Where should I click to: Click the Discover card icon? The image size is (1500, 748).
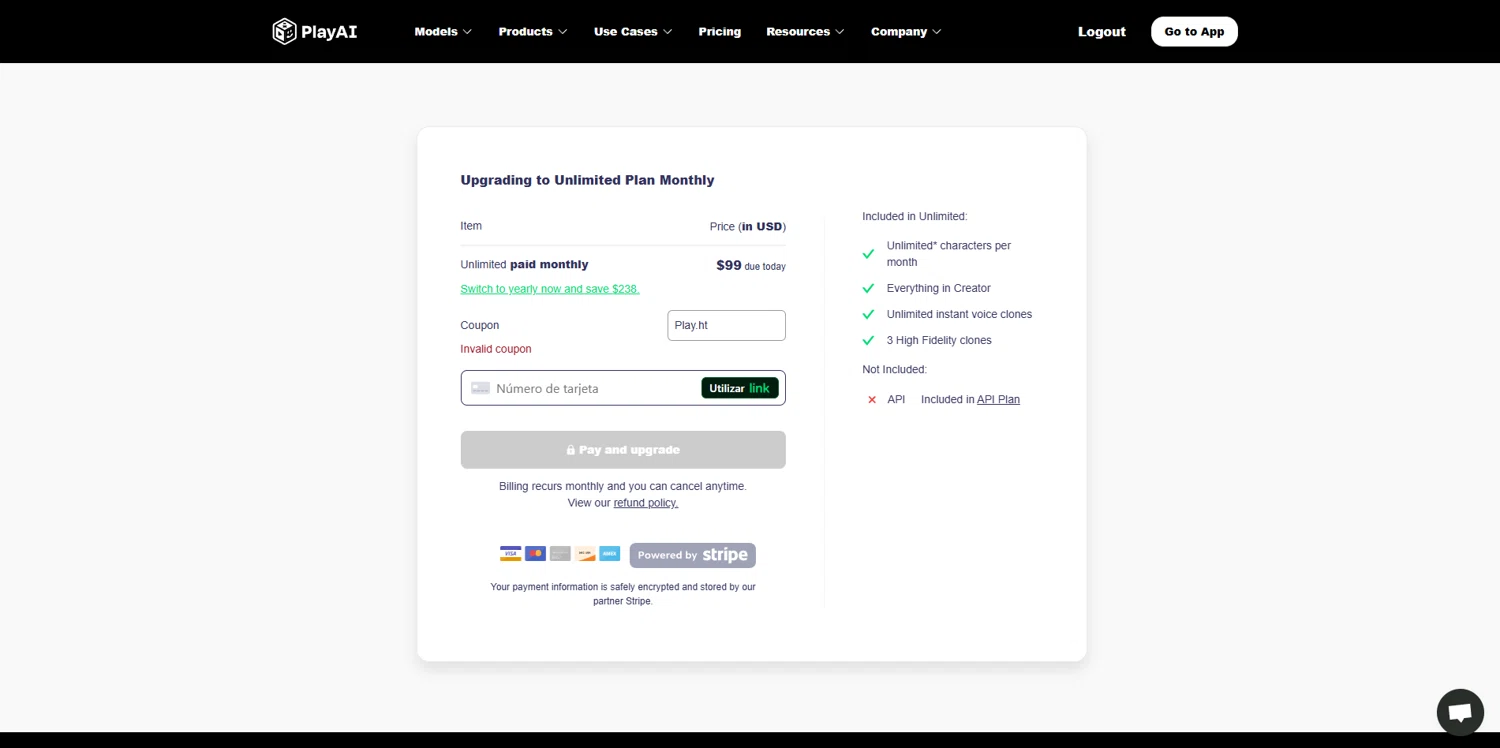click(585, 554)
